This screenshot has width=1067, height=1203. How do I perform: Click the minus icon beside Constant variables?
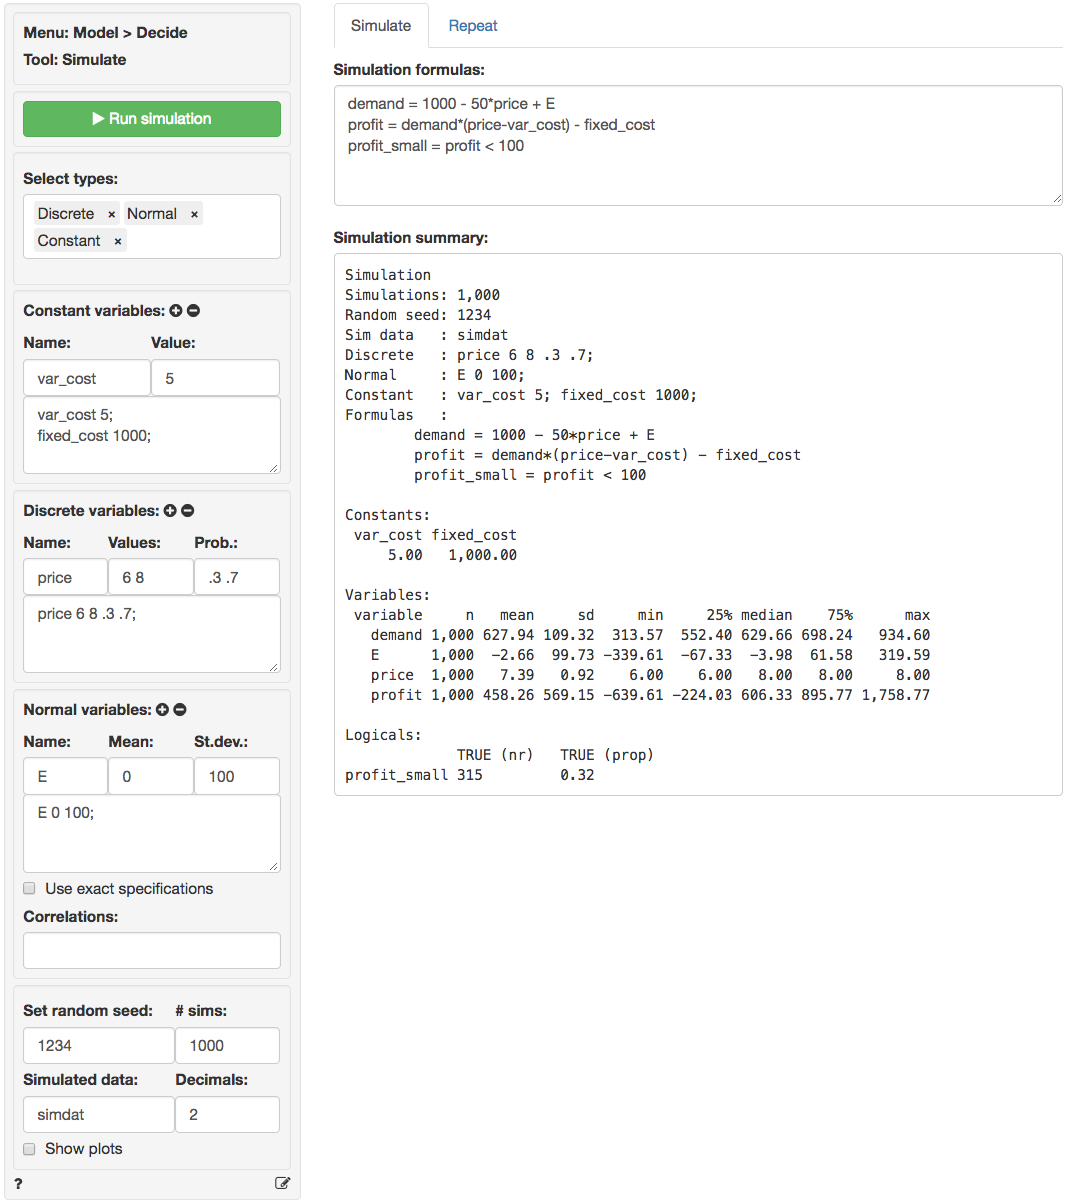[x=194, y=311]
